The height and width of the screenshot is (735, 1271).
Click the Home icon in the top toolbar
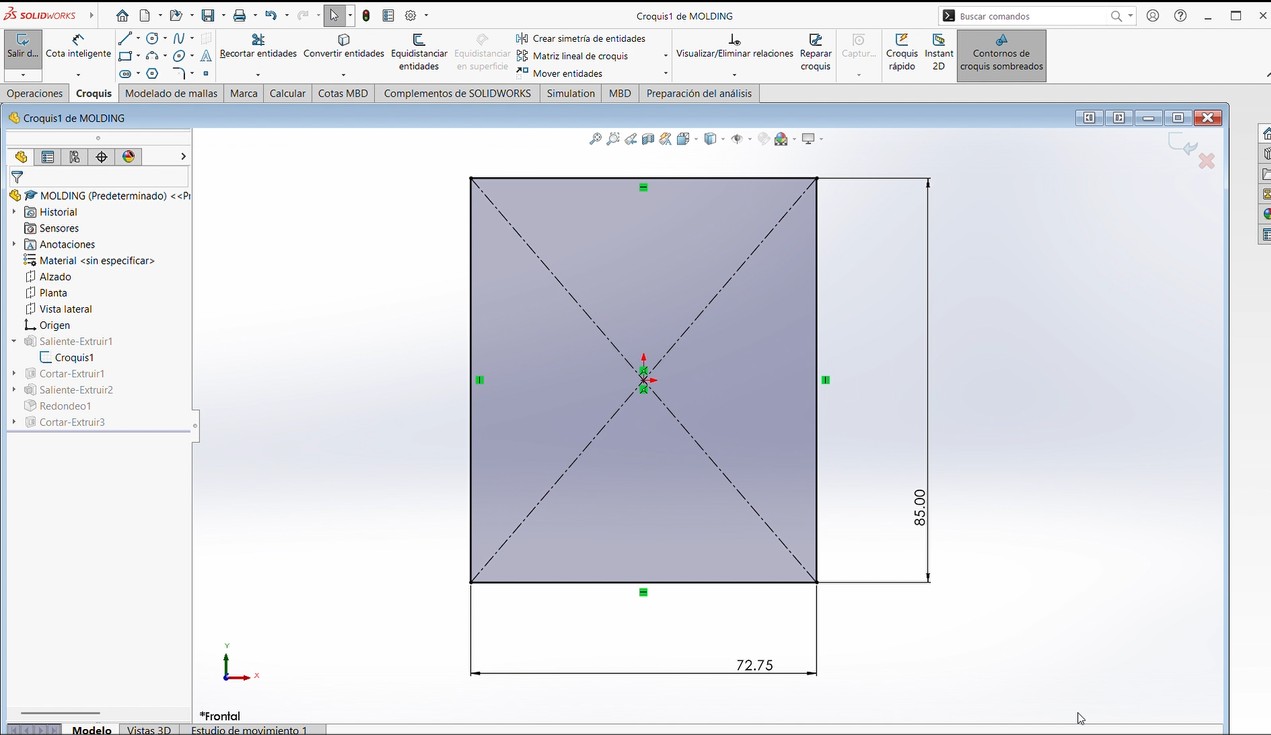tap(122, 16)
